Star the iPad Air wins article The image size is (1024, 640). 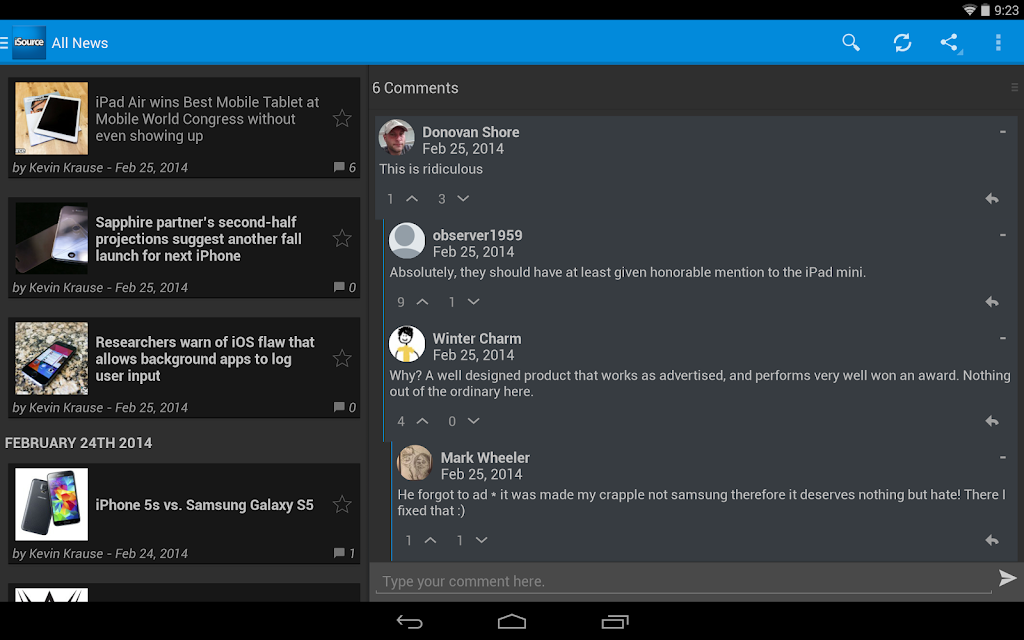click(x=342, y=118)
